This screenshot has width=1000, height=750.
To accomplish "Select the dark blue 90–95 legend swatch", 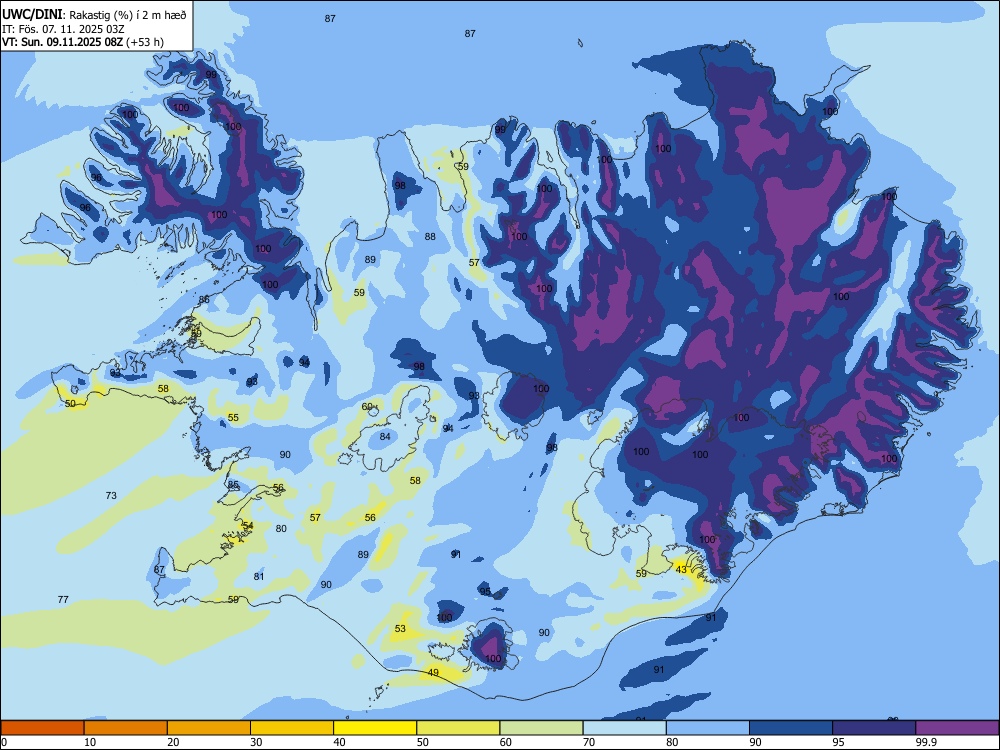I will point(791,728).
